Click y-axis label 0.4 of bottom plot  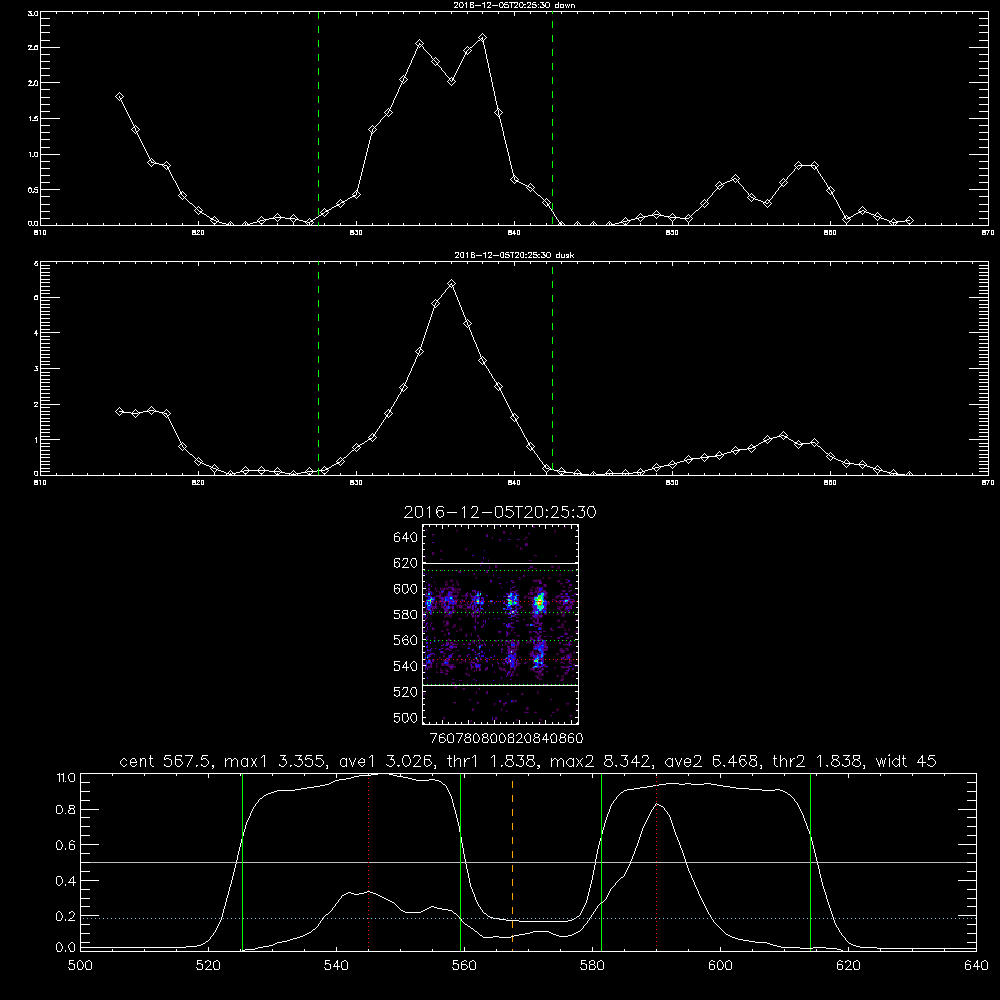click(x=66, y=881)
